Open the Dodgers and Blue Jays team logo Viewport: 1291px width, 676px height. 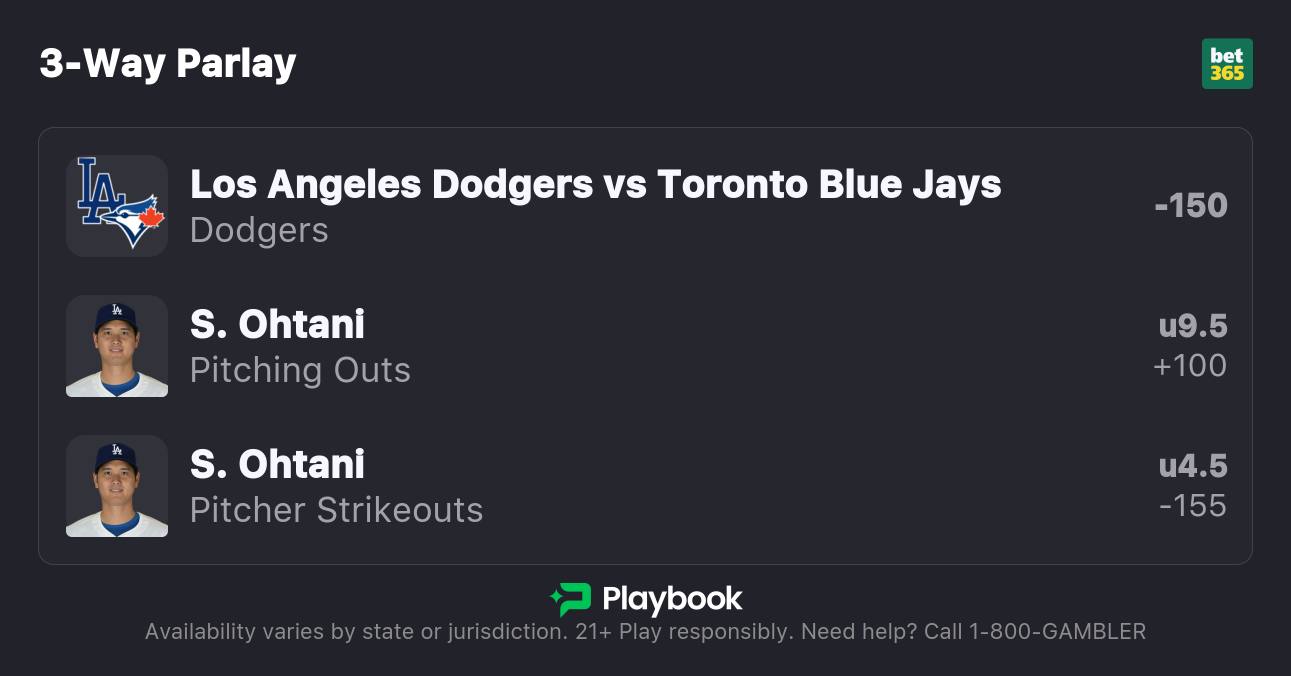(x=117, y=206)
